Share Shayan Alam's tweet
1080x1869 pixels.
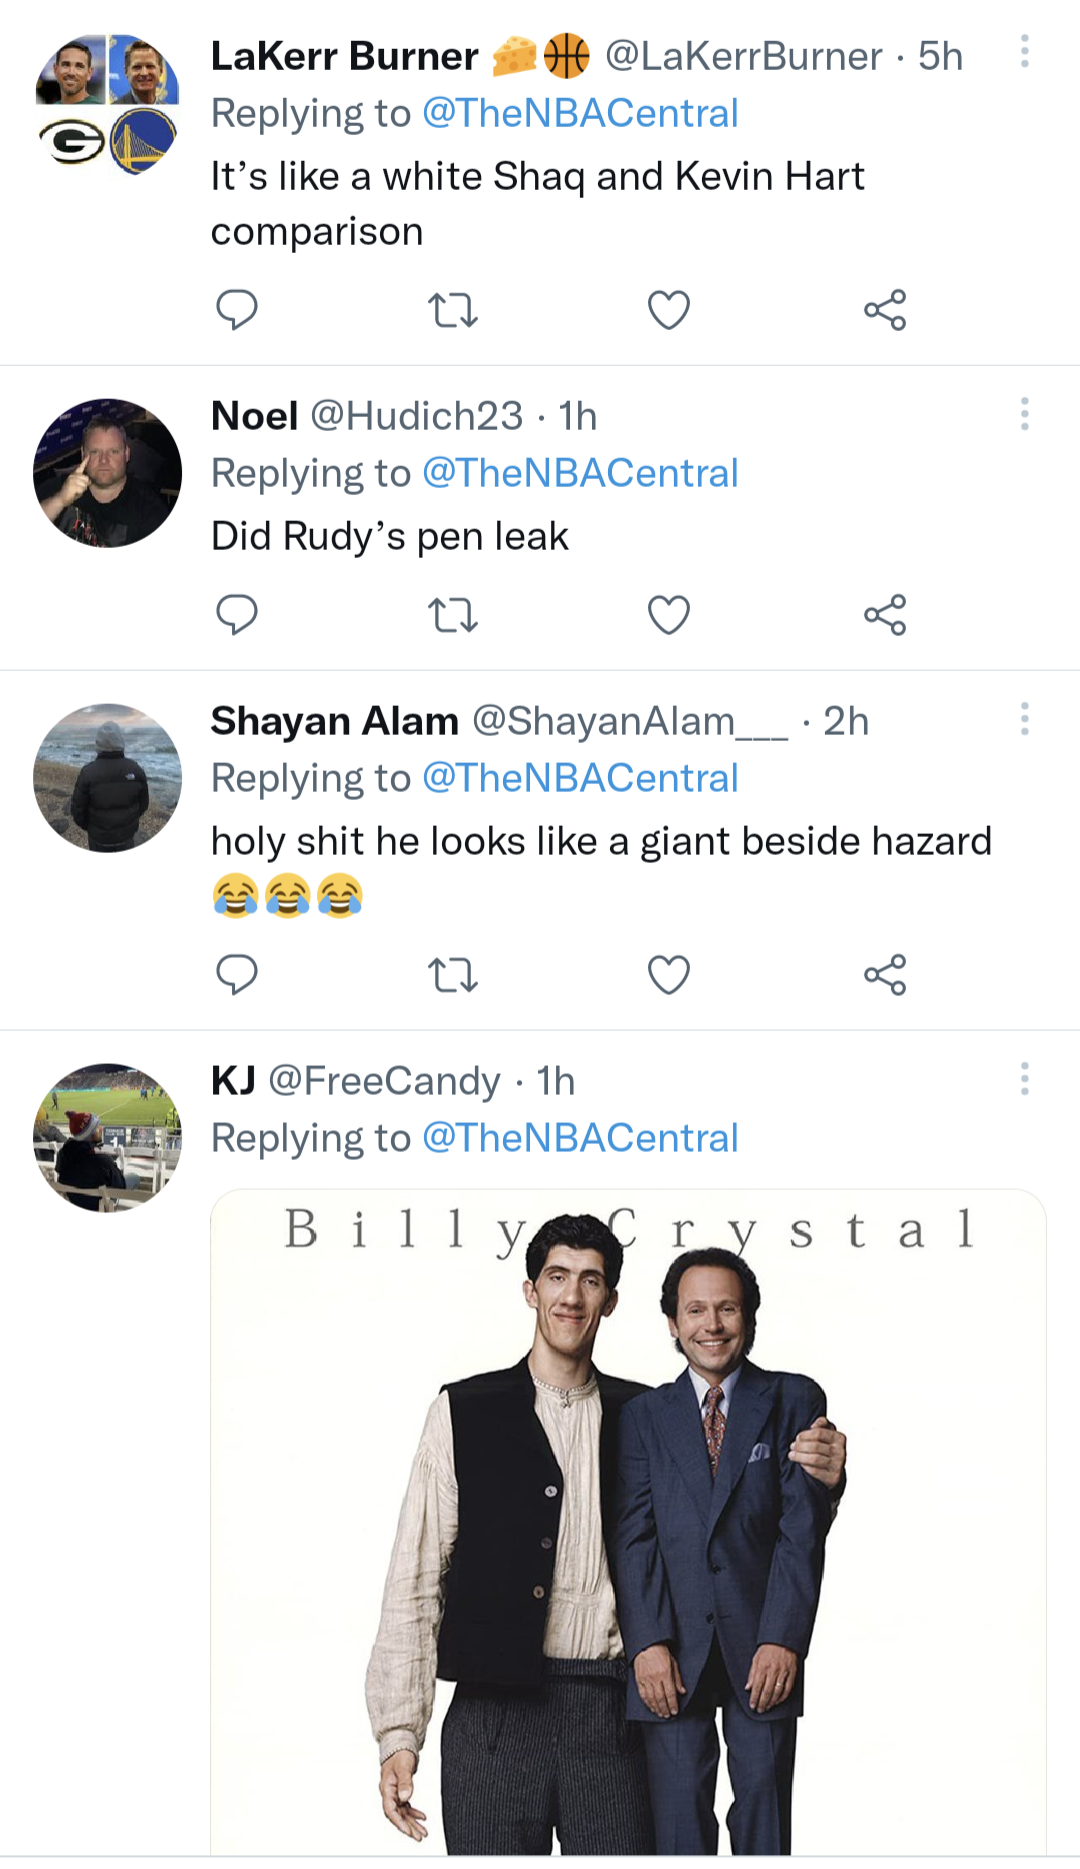[x=885, y=975]
